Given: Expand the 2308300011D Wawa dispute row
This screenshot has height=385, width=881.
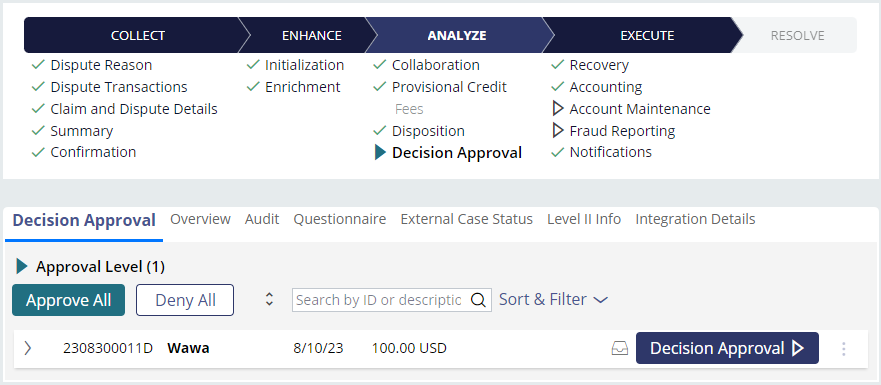Looking at the screenshot, I should (28, 348).
